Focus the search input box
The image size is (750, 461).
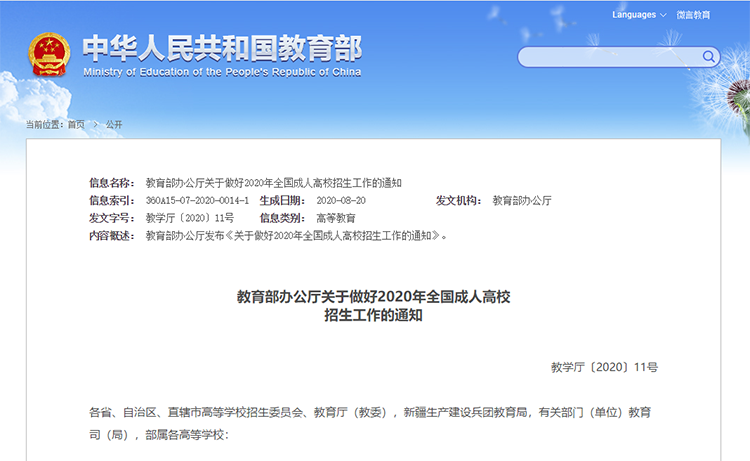tap(610, 57)
